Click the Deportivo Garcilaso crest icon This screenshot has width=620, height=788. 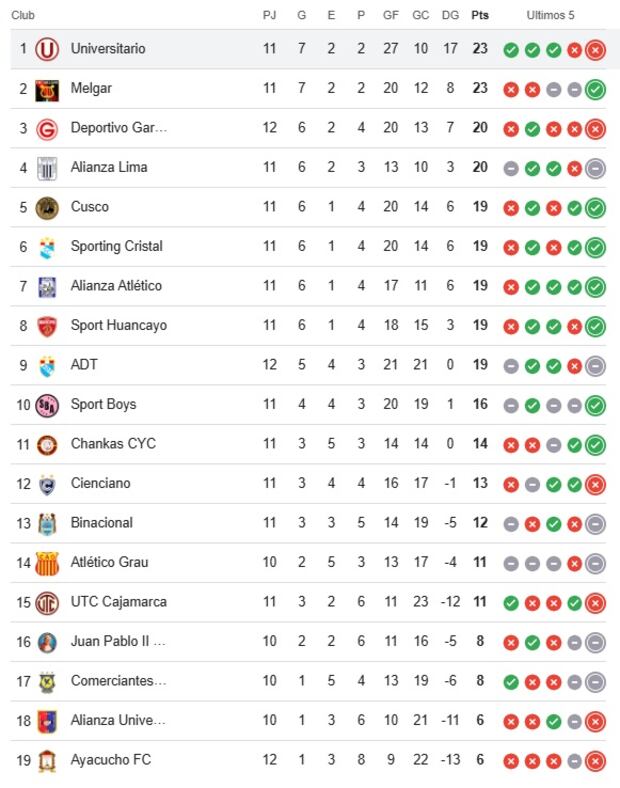click(47, 128)
